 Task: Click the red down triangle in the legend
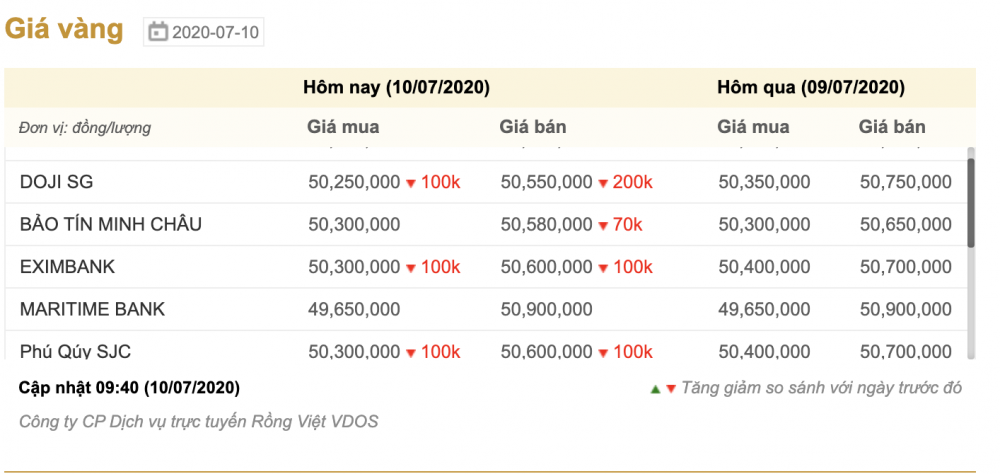click(670, 389)
